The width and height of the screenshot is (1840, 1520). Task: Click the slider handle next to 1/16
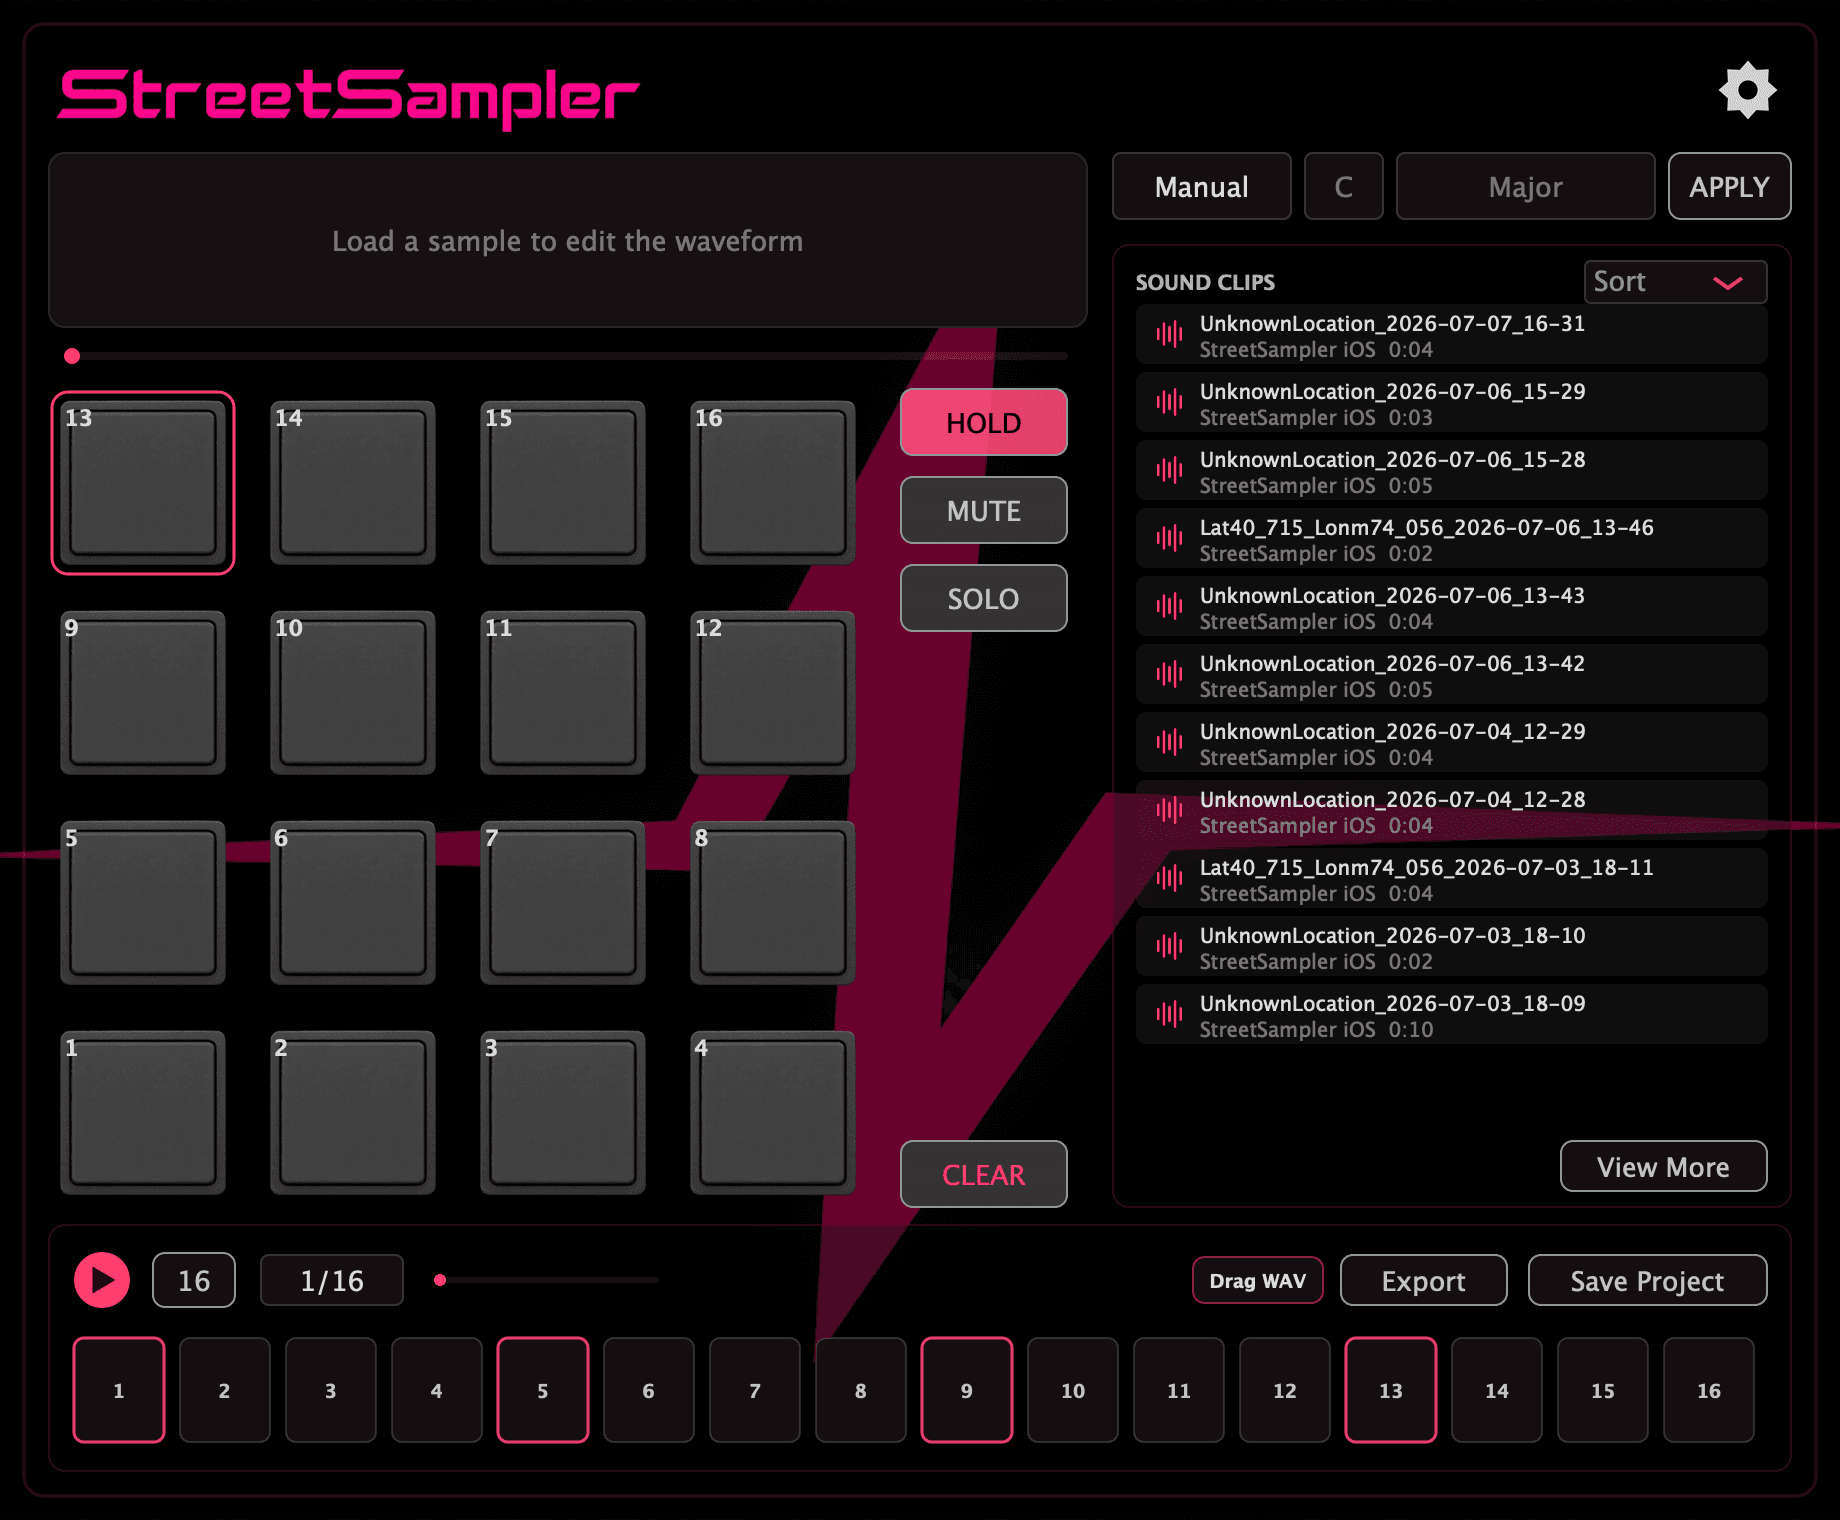coord(440,1280)
